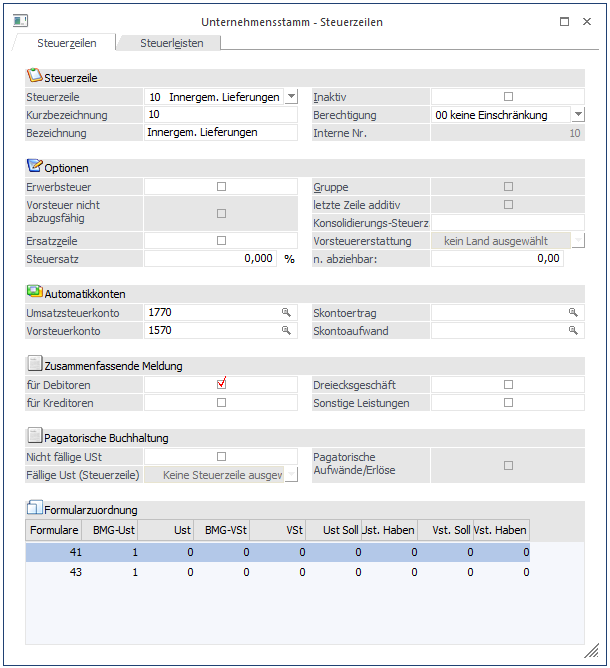Tick the Erwerbsteuer checkbox
The image size is (610, 668).
tap(222, 187)
